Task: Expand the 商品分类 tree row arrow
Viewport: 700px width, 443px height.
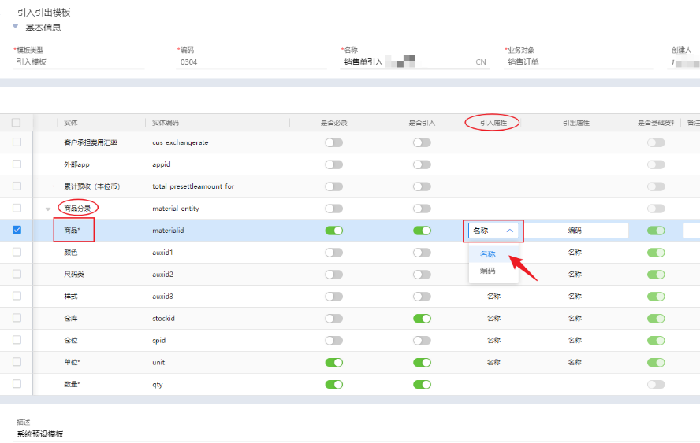Action: pos(47,208)
